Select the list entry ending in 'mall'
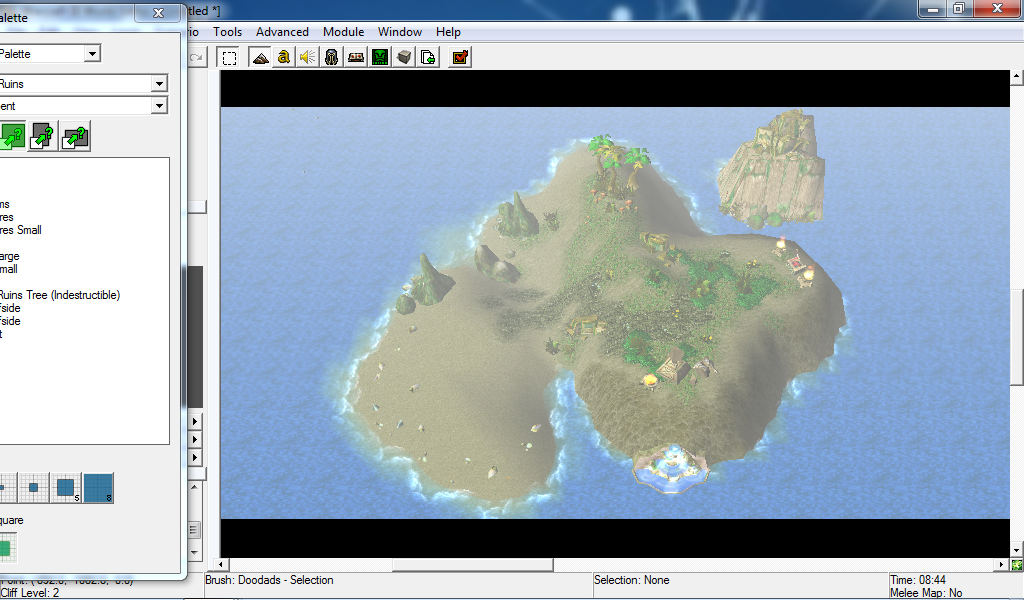 9,269
